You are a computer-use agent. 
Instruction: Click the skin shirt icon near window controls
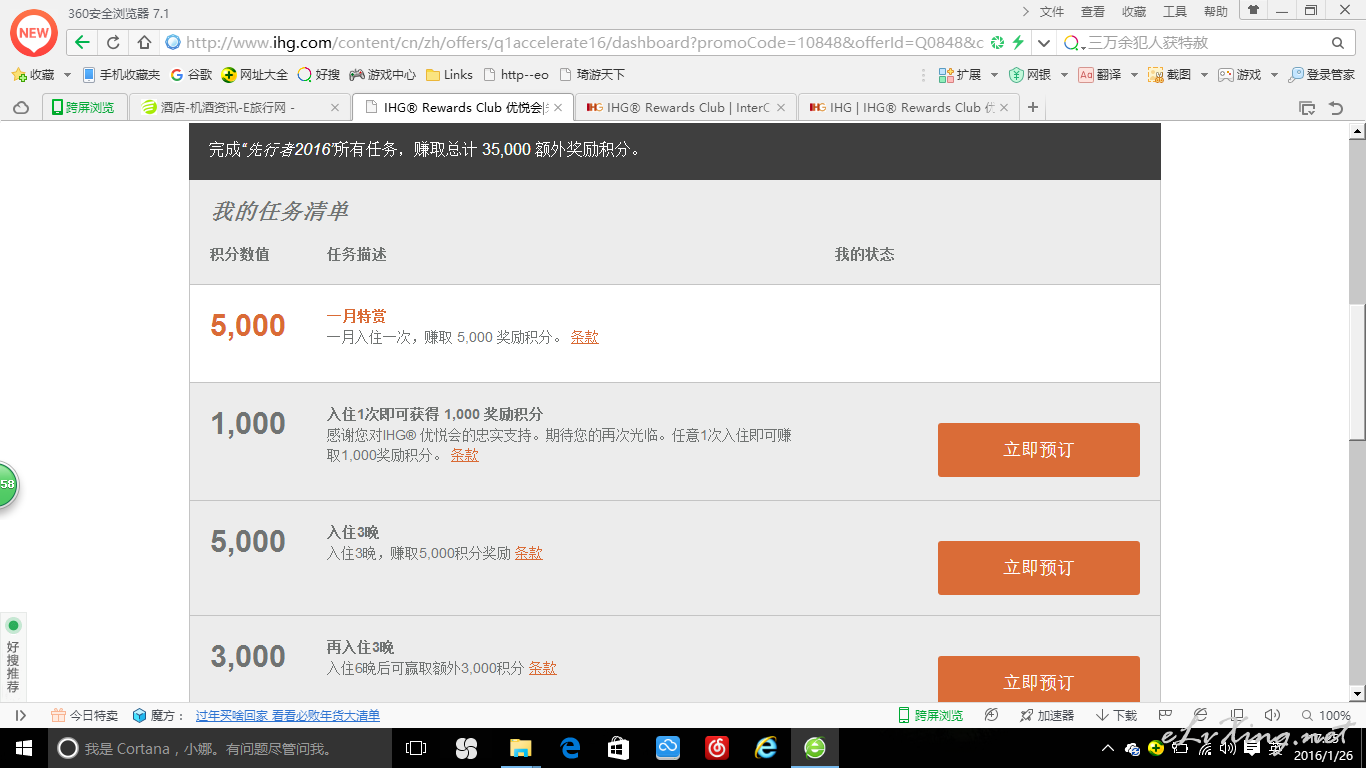pos(1253,10)
